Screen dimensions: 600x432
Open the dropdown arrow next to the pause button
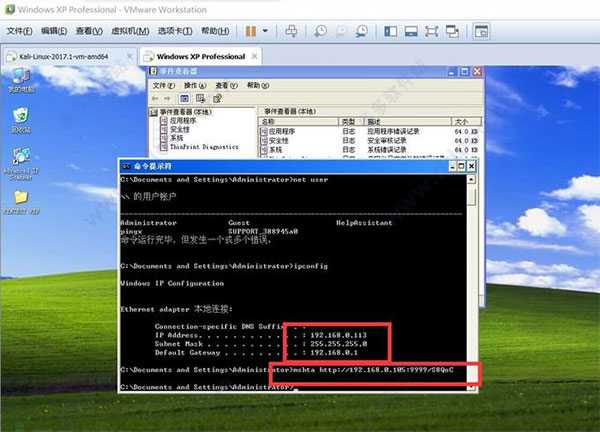265,31
